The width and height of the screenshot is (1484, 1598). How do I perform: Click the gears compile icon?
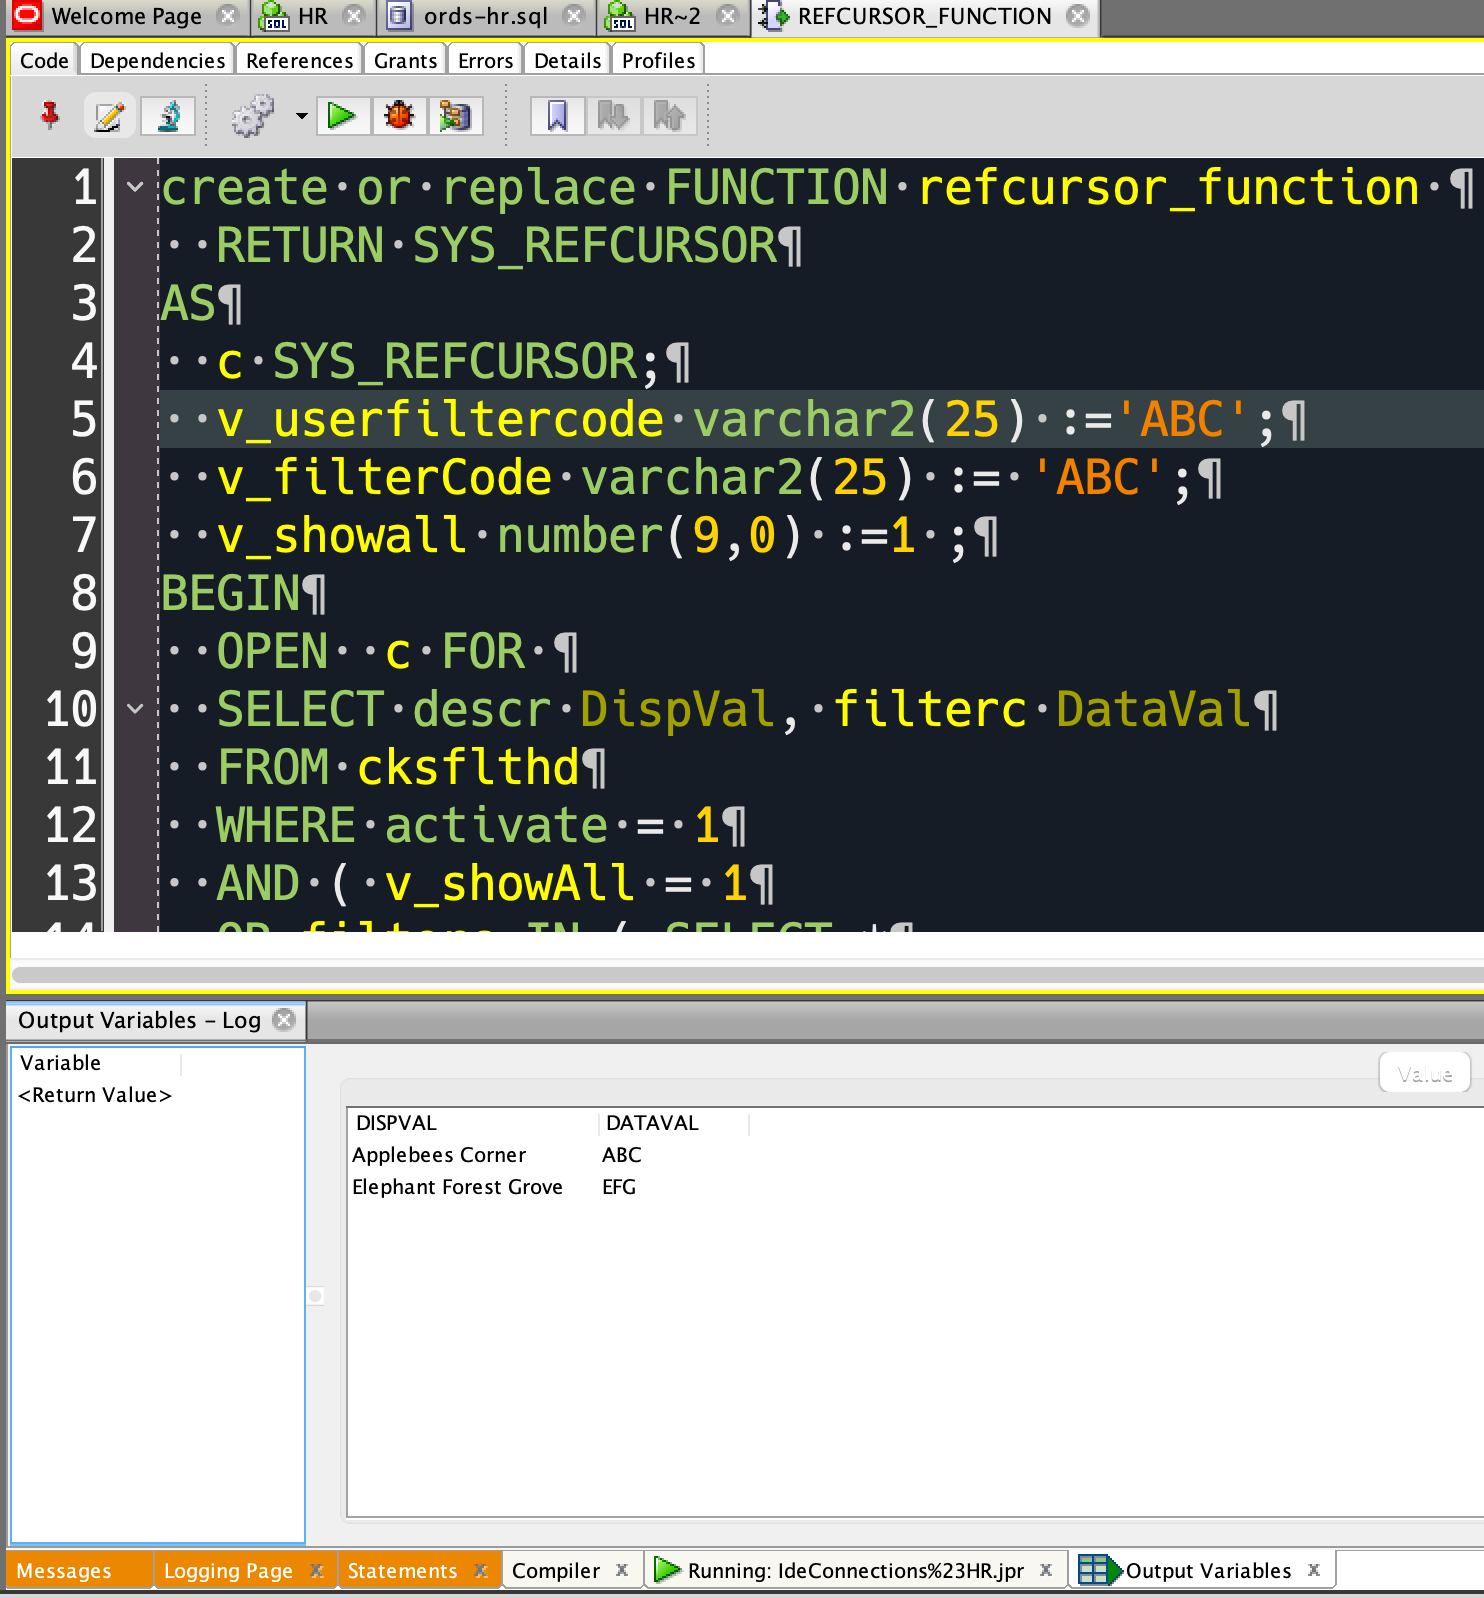pyautogui.click(x=253, y=116)
